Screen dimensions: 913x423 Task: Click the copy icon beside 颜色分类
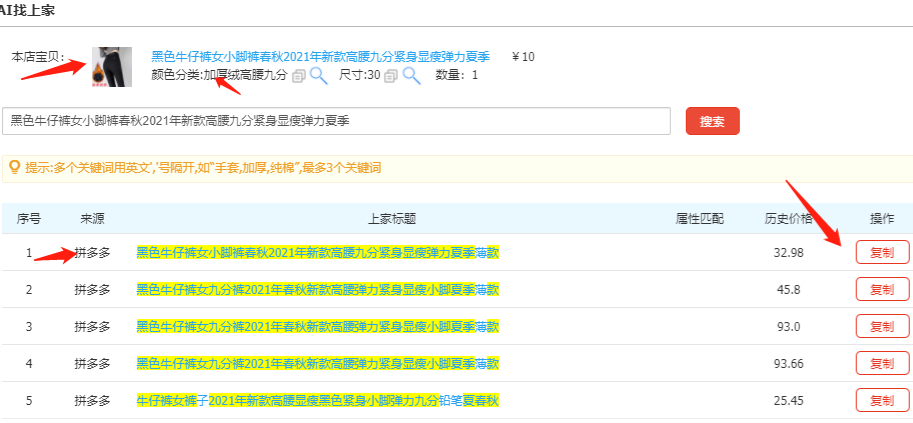pyautogui.click(x=298, y=76)
